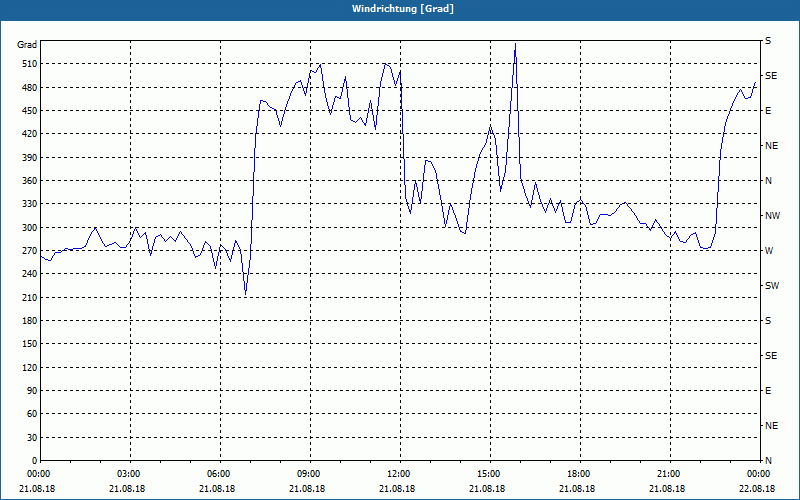Select the '06:00' time axis label
Image resolution: width=800 pixels, height=500 pixels.
(220, 474)
